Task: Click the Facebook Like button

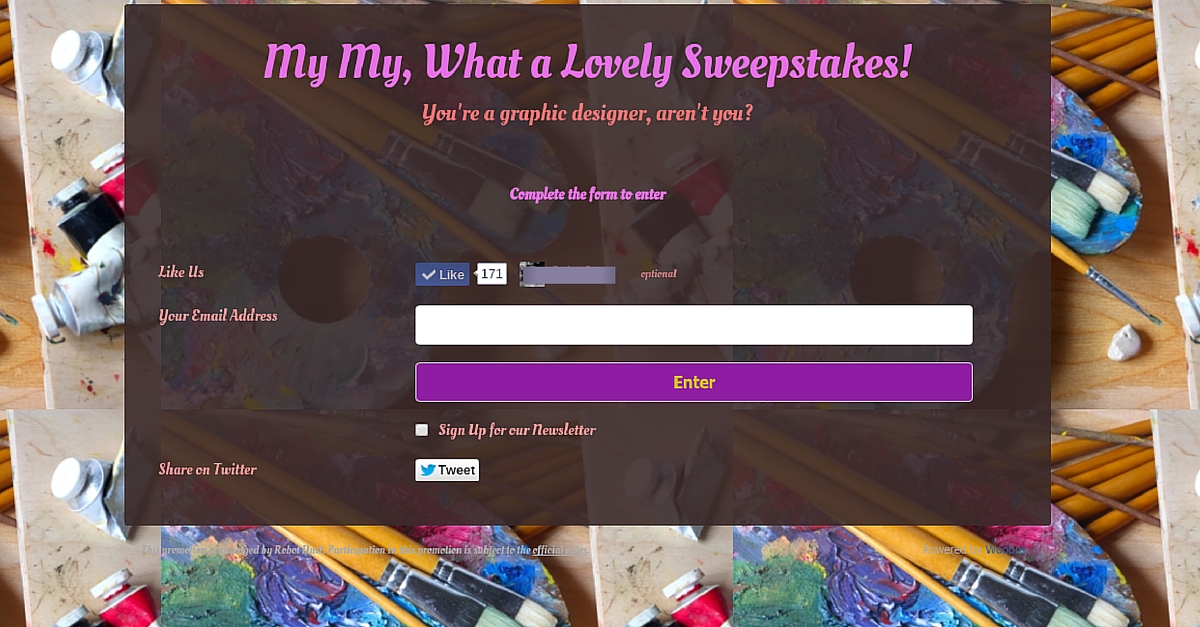Action: pyautogui.click(x=442, y=275)
